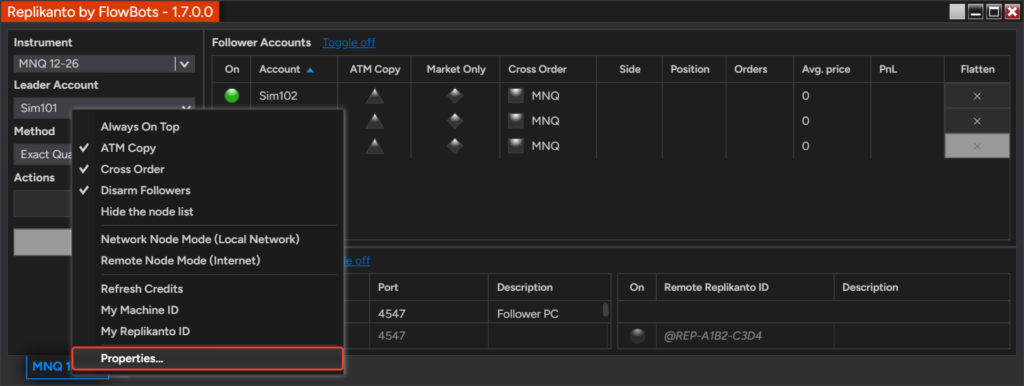Click the Port column header
This screenshot has height=386, width=1024.
click(429, 287)
